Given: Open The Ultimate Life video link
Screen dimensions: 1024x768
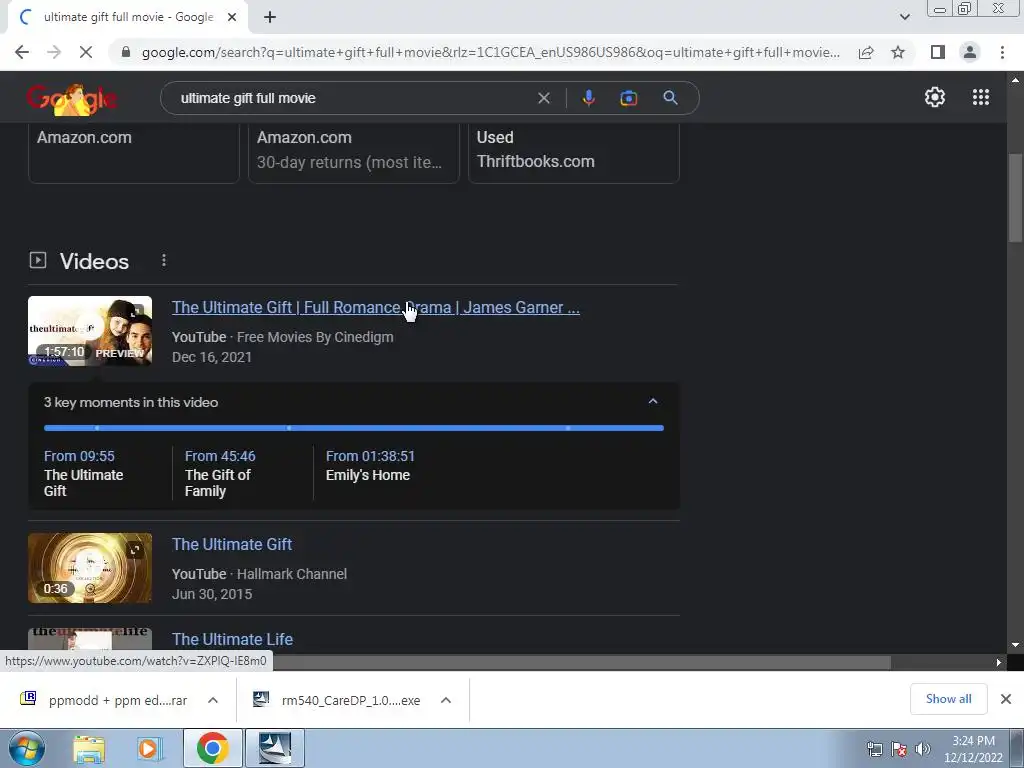Looking at the screenshot, I should [232, 639].
